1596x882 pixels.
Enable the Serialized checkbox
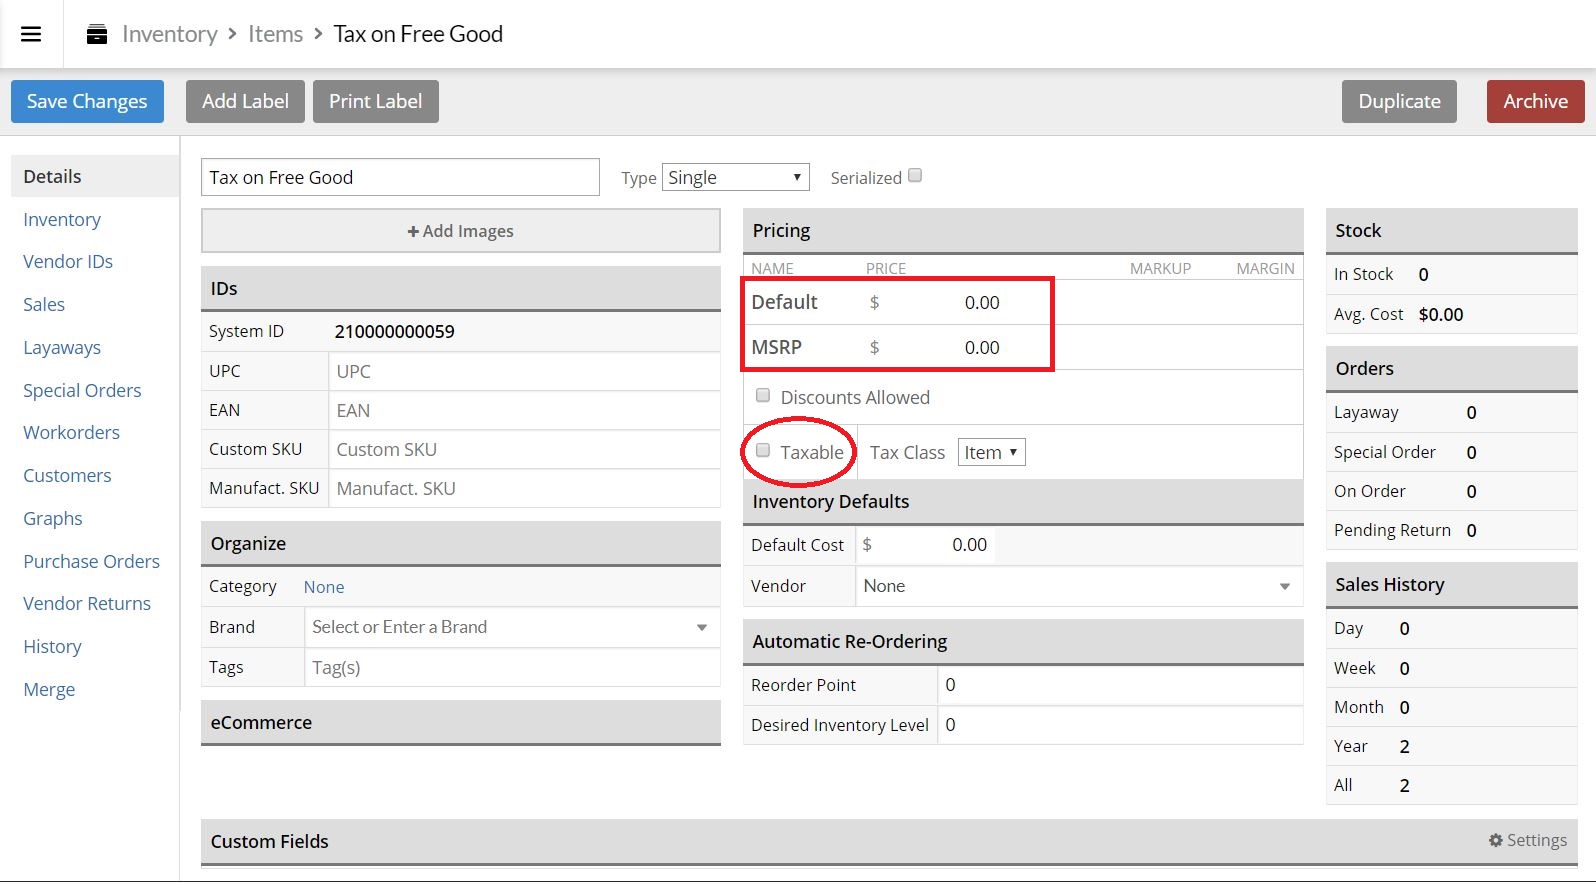[915, 176]
